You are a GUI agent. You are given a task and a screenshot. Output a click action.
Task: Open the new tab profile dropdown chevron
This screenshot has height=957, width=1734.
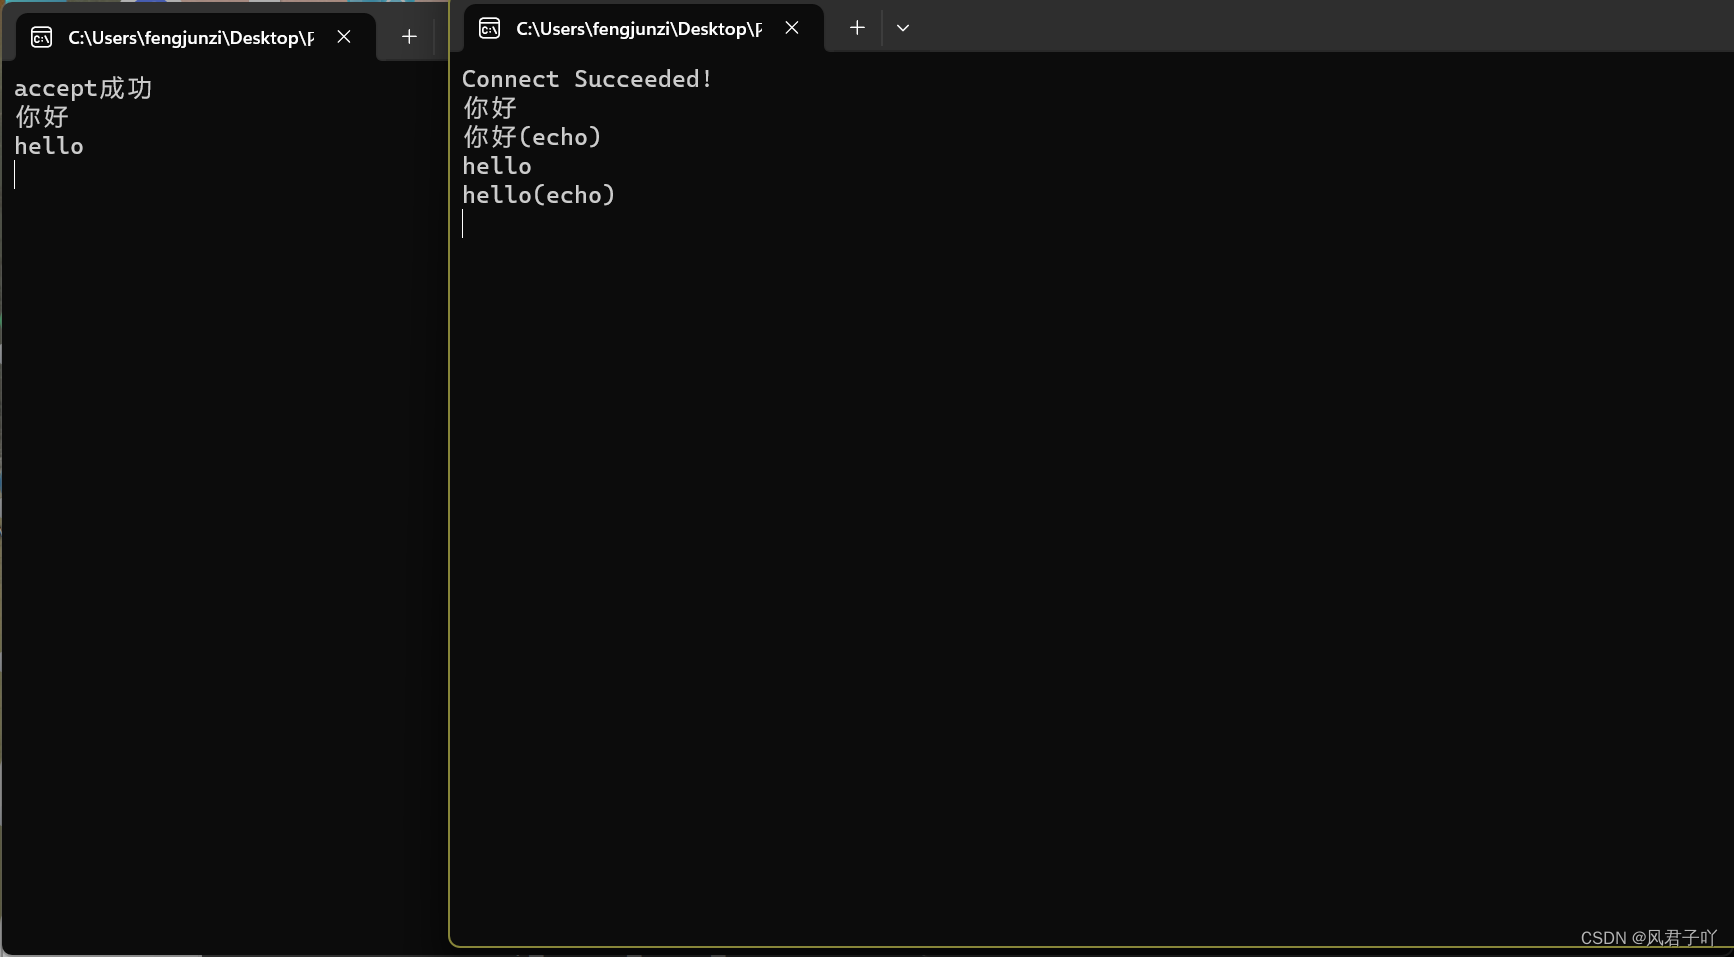902,28
